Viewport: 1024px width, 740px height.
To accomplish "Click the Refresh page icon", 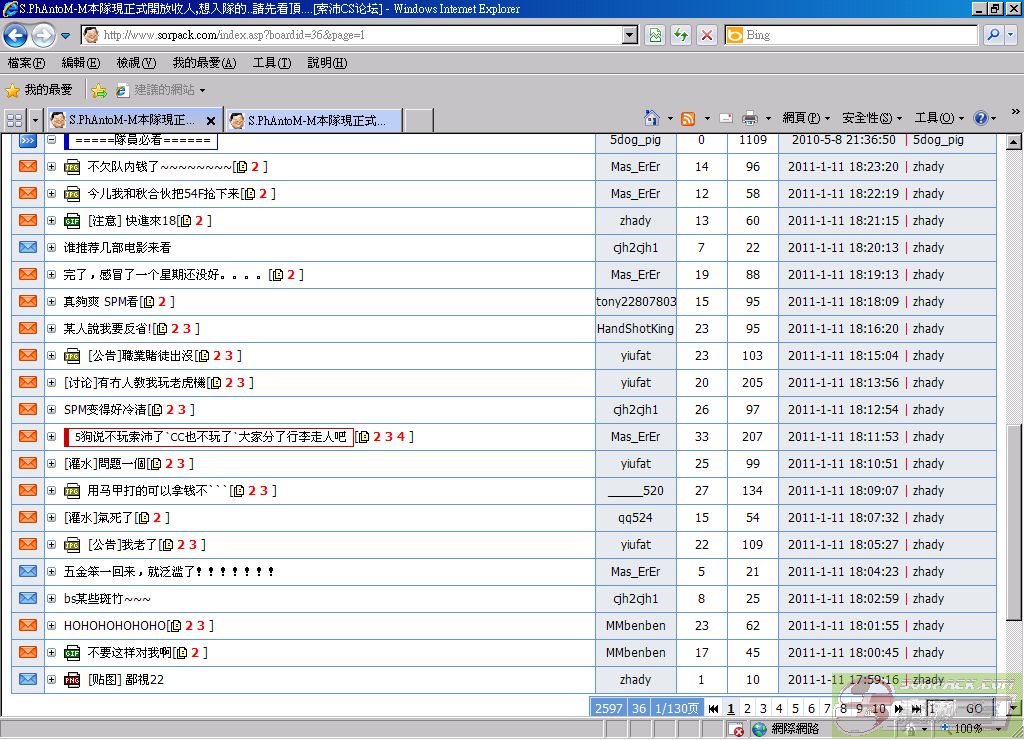I will [681, 35].
